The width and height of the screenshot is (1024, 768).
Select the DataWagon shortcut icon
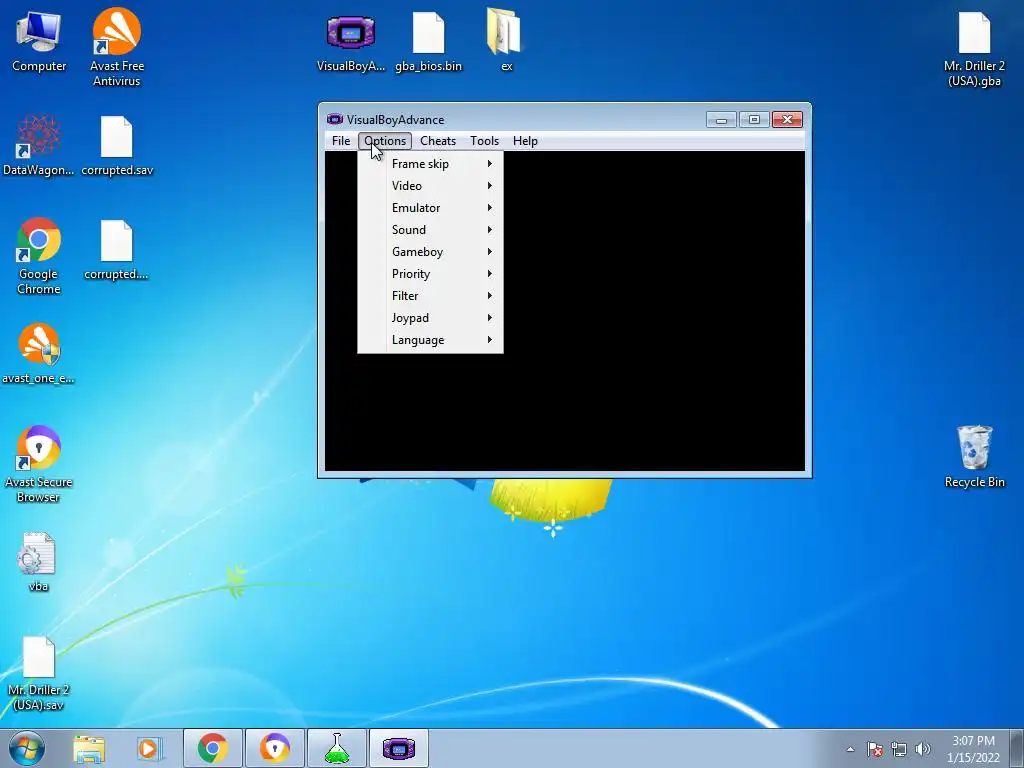point(39,145)
